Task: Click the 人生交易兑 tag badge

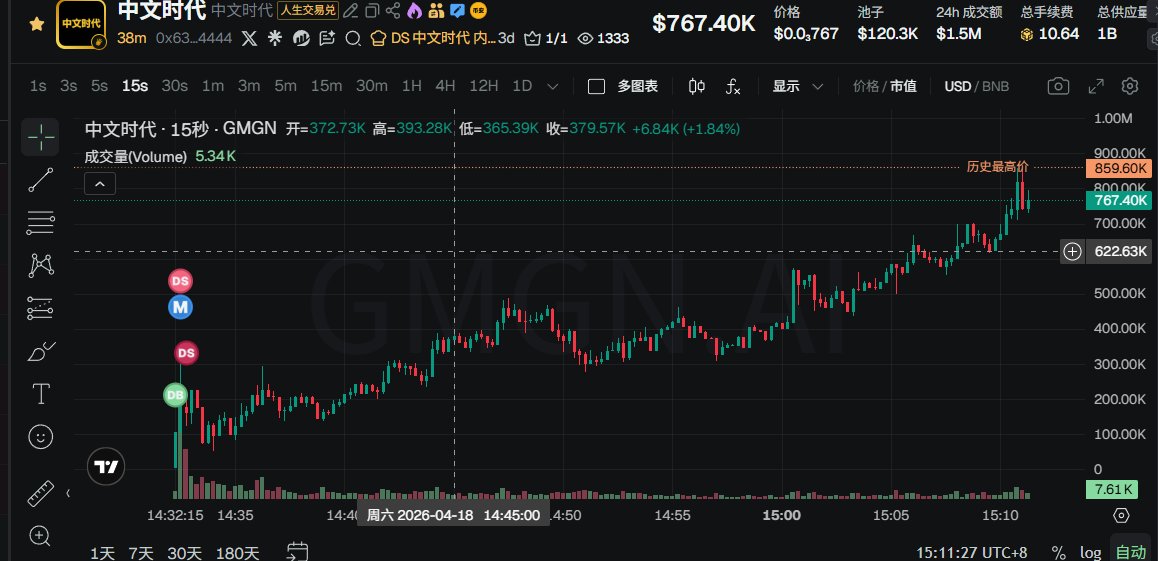Action: click(308, 10)
